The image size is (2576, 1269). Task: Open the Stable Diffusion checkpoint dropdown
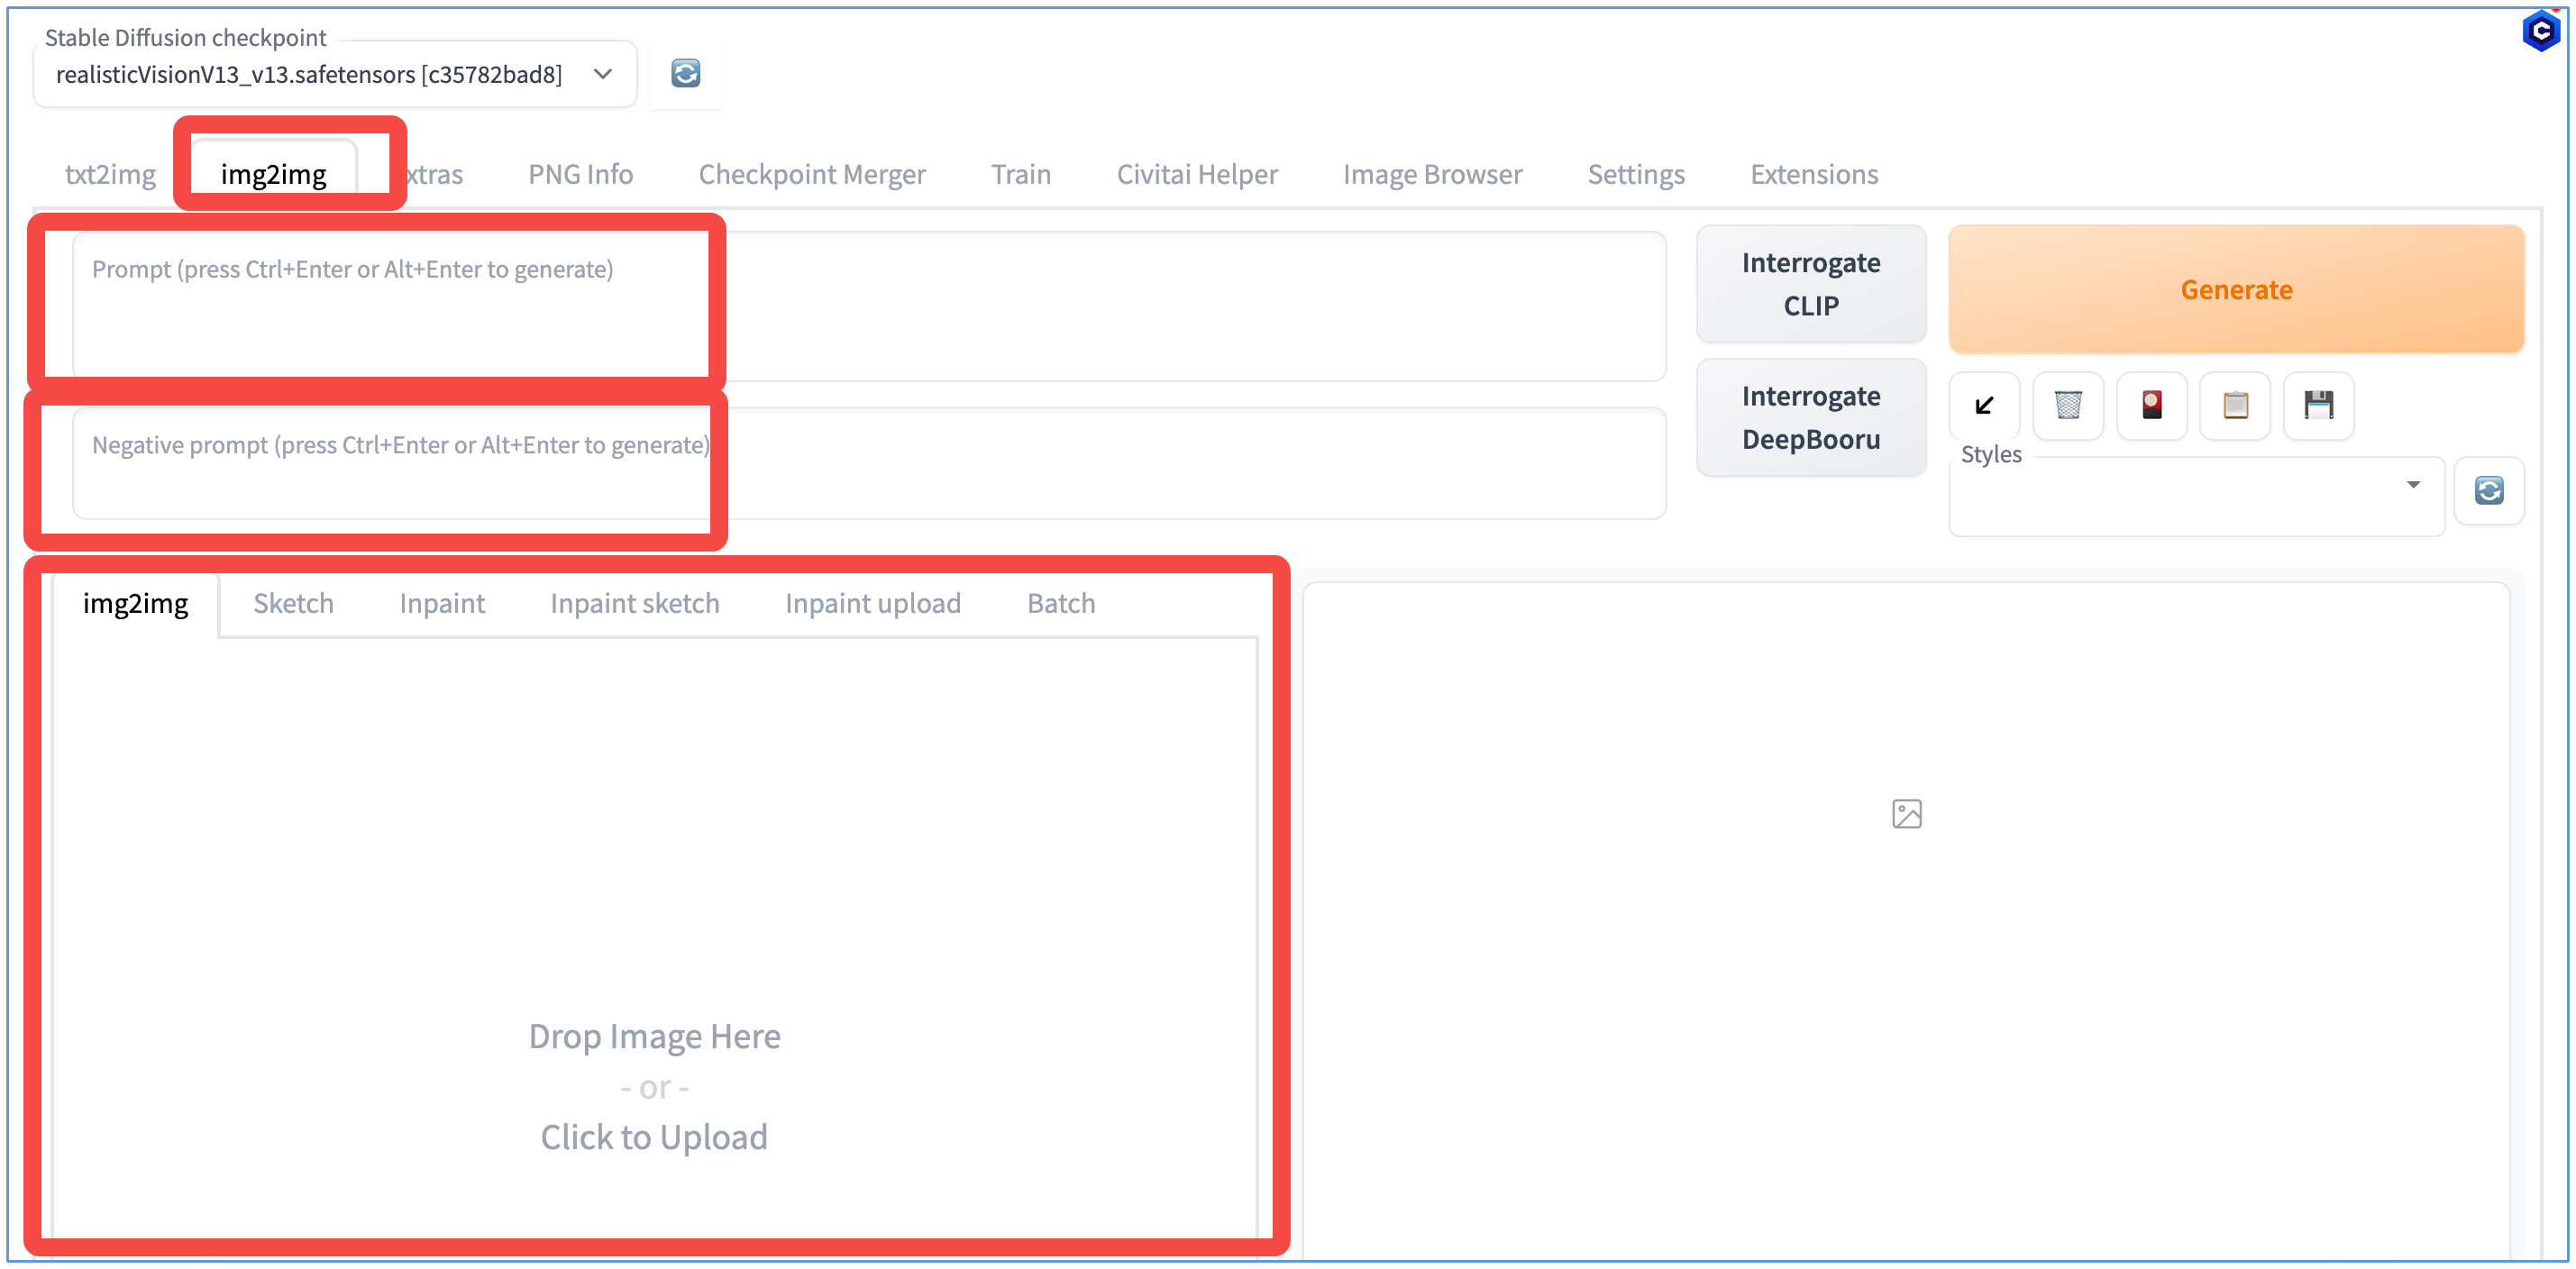(334, 75)
